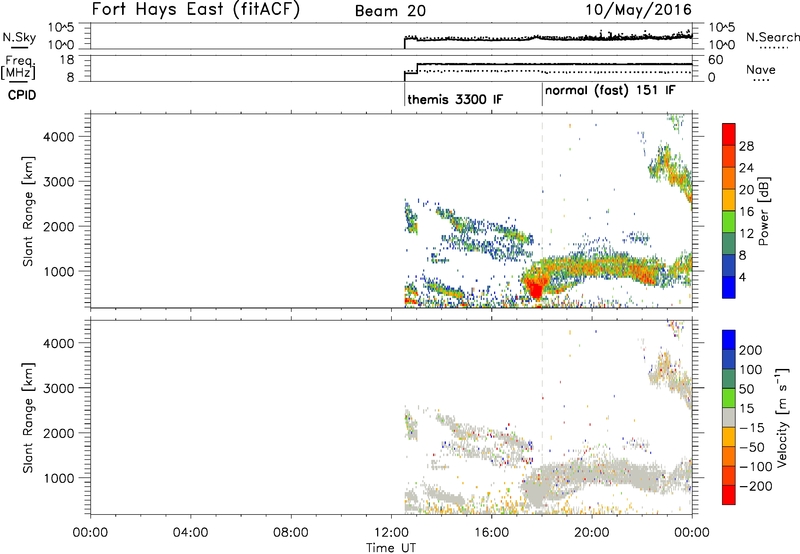Click the '18' tick label on the Freq. axis
Image resolution: width=800 pixels, height=554 pixels.
coord(67,60)
